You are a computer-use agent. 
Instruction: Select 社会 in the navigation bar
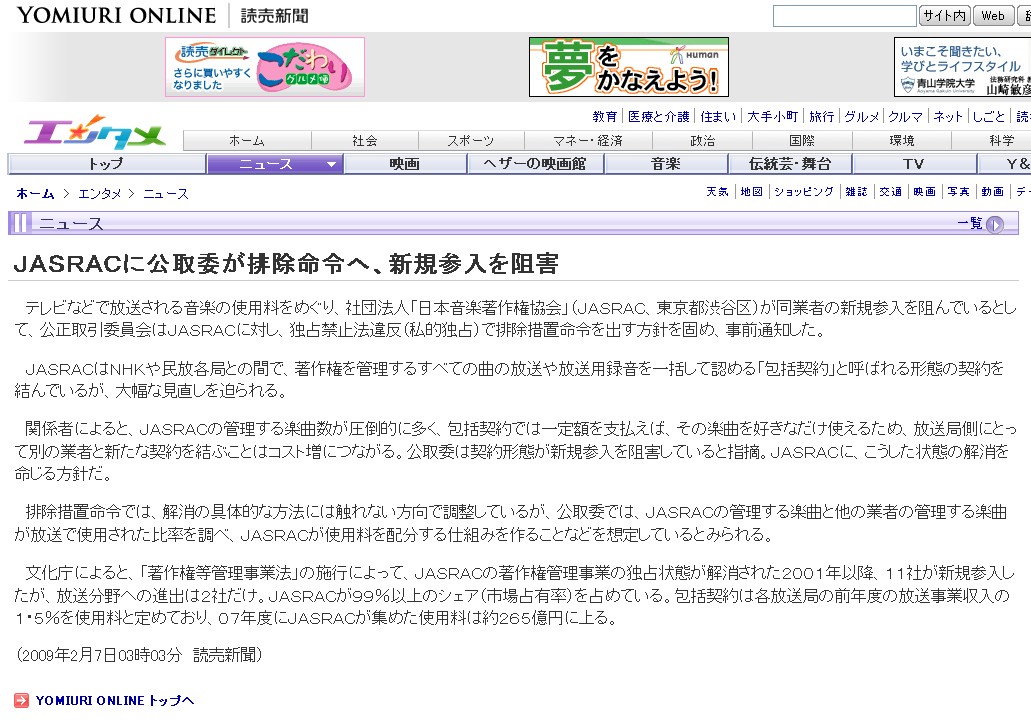pos(364,141)
